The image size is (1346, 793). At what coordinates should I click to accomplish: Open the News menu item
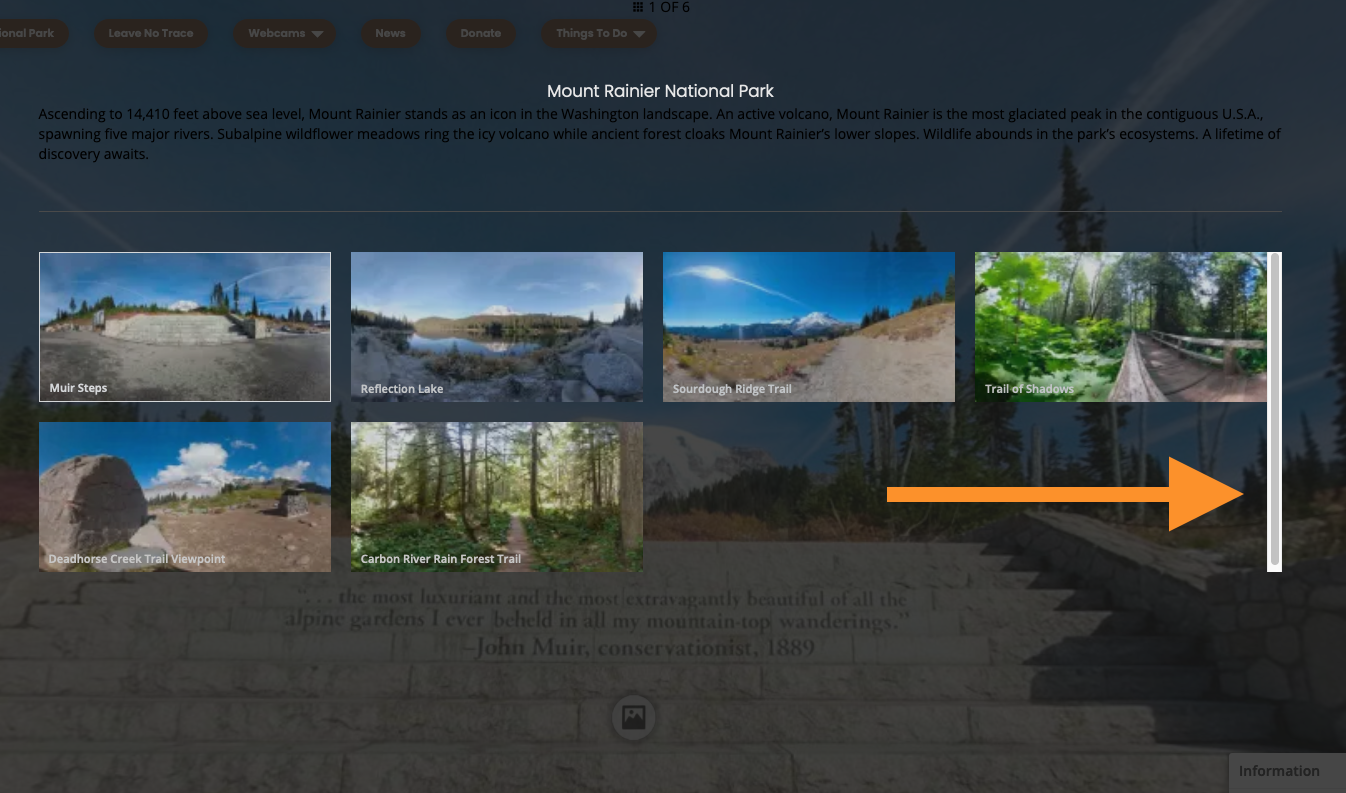coord(391,33)
